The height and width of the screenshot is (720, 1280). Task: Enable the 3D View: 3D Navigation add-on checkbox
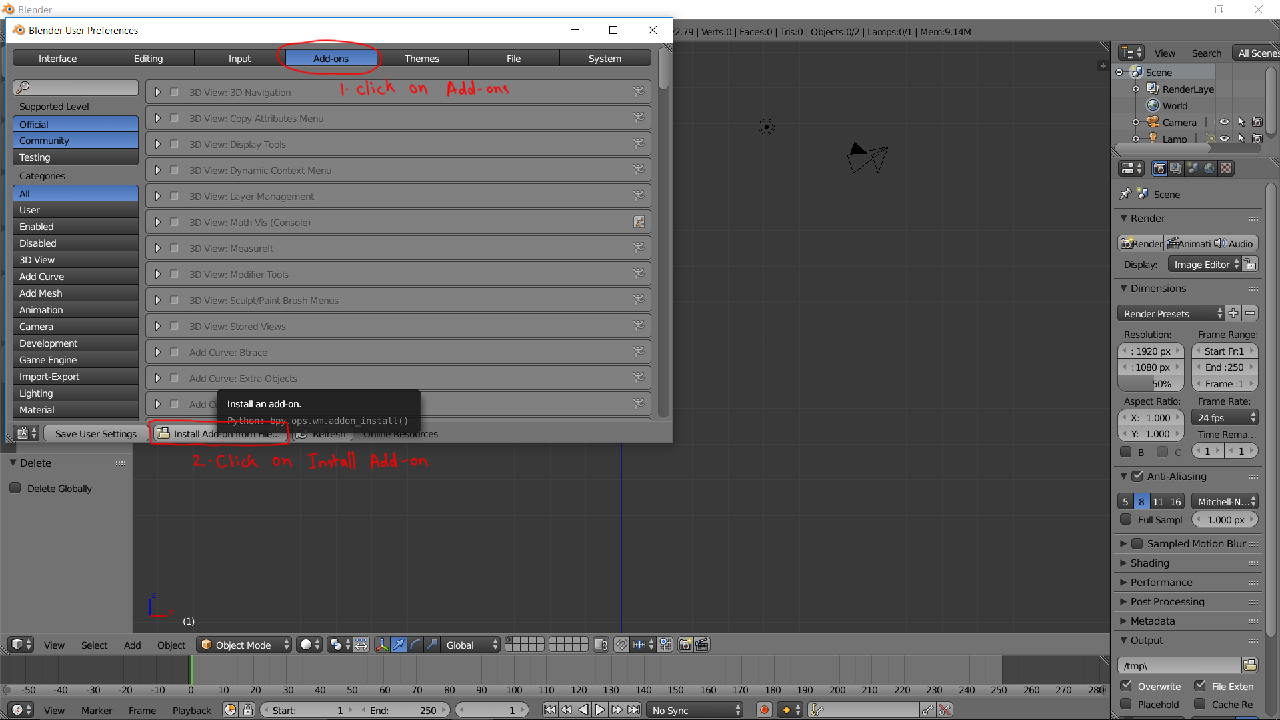coord(174,92)
